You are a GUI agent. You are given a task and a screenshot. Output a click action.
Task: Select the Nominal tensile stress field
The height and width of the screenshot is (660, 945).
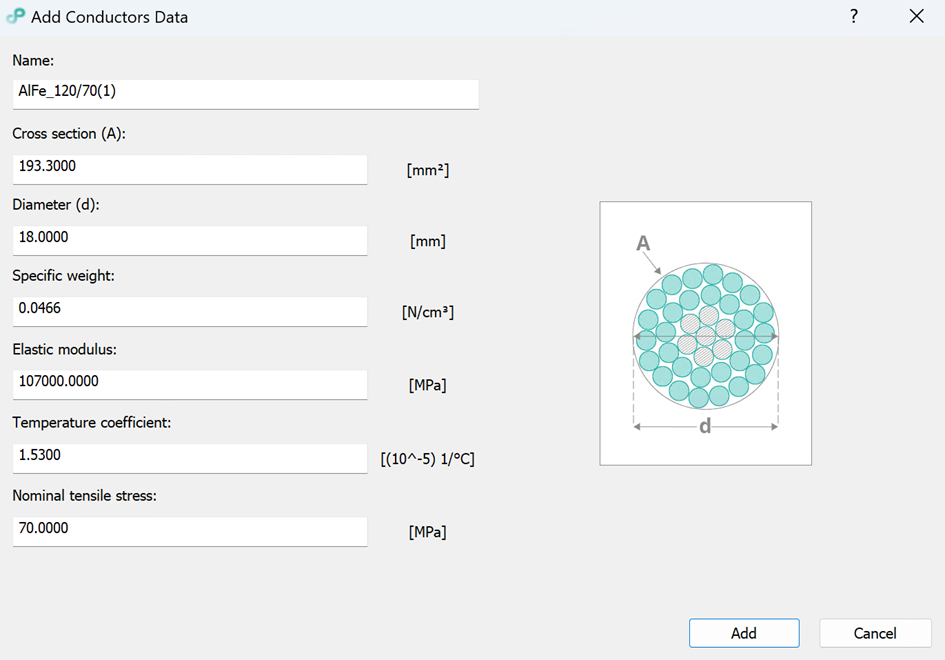190,529
